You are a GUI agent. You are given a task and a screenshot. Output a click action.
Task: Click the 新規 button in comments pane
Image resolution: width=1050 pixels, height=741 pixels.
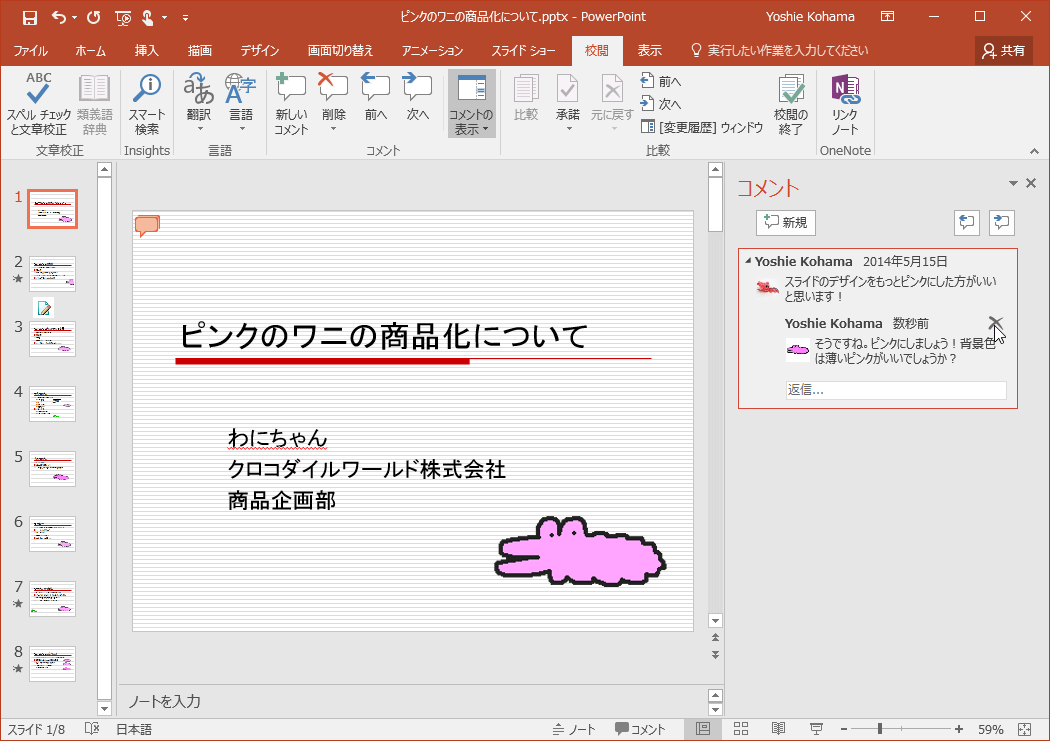785,223
